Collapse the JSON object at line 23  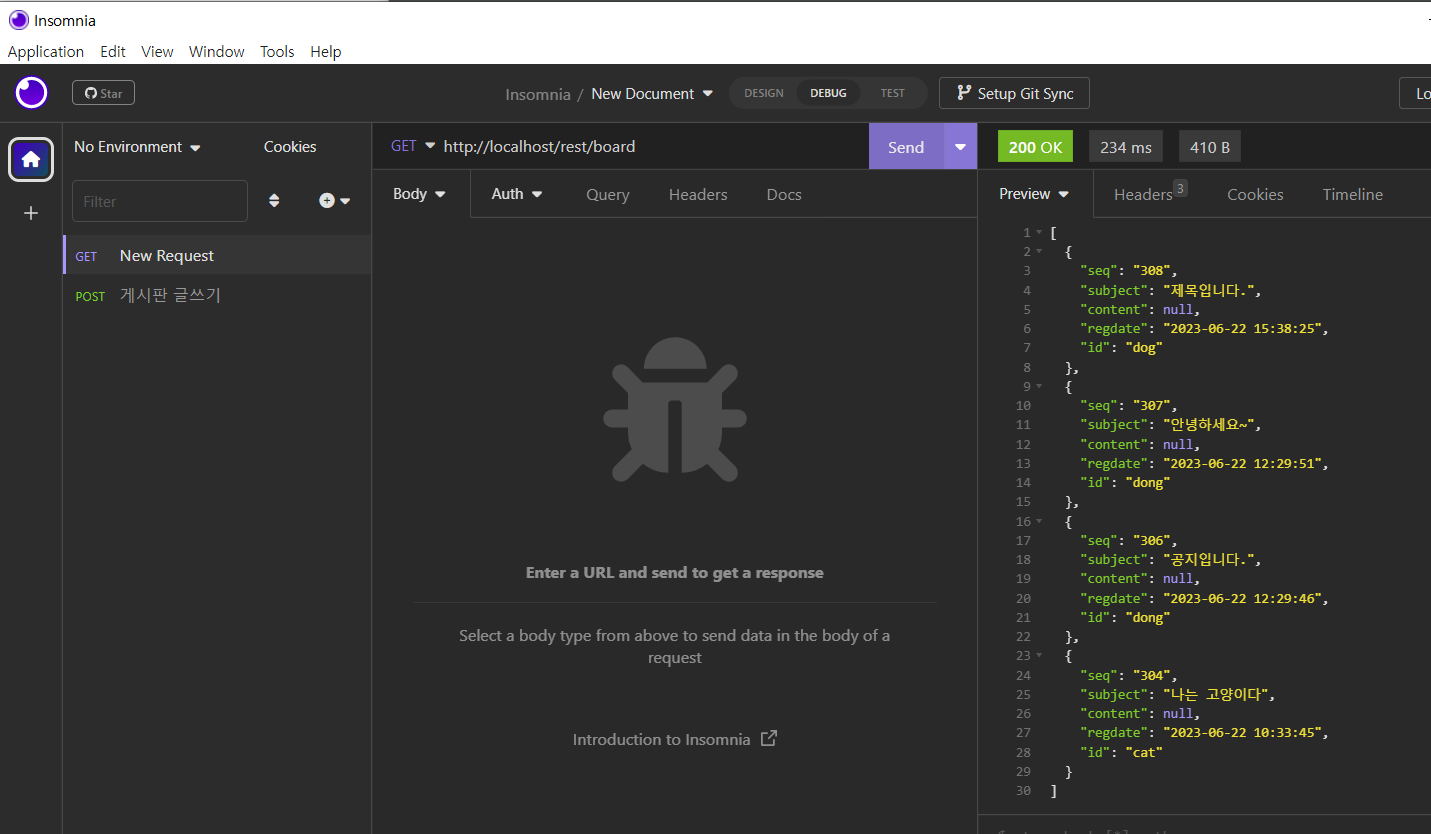(x=1039, y=655)
